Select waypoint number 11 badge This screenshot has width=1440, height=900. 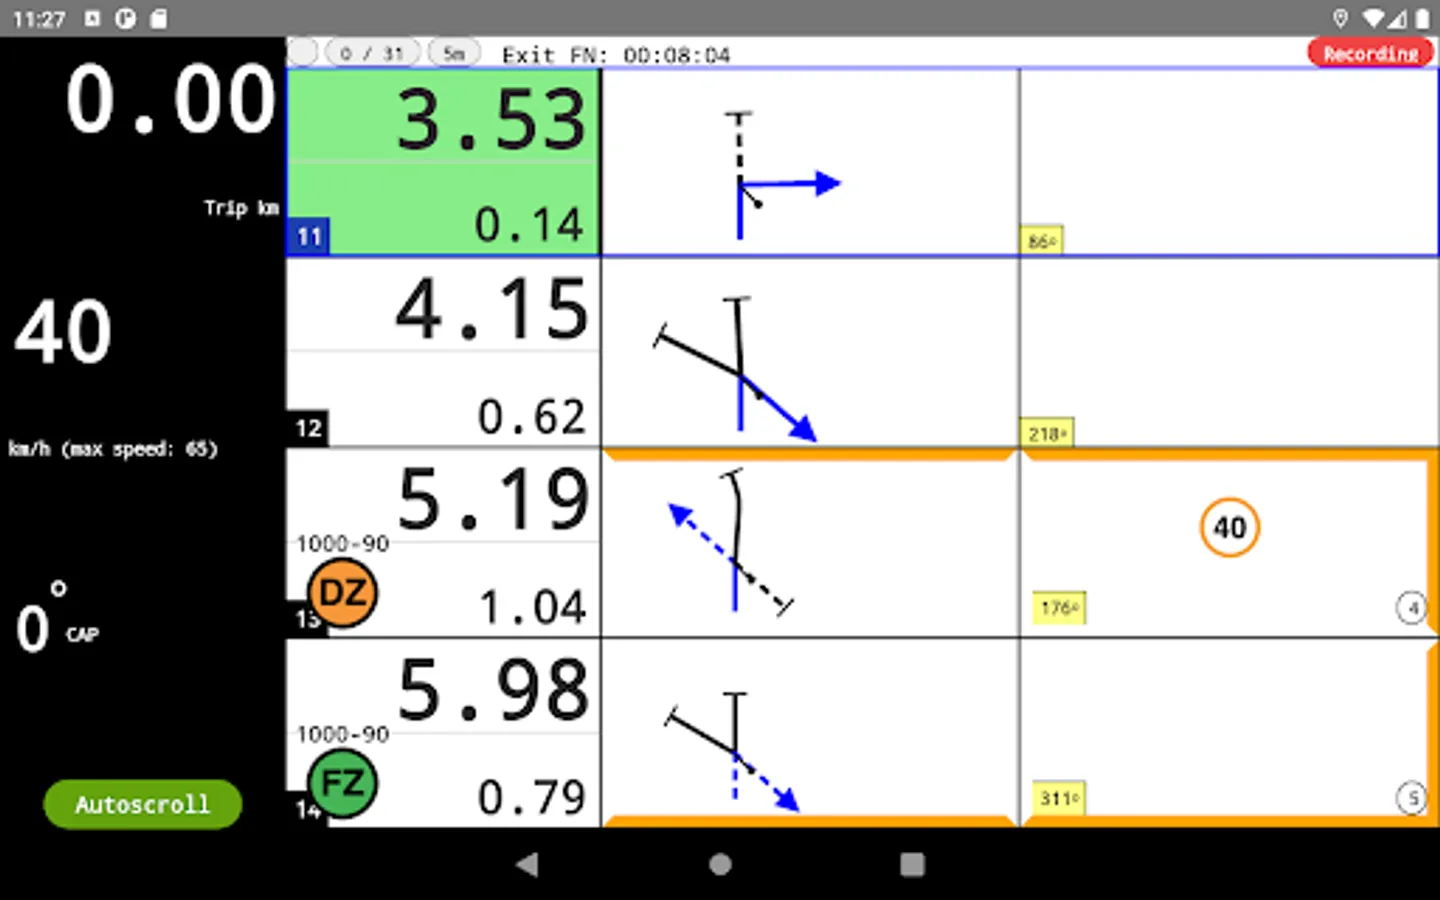(x=308, y=237)
